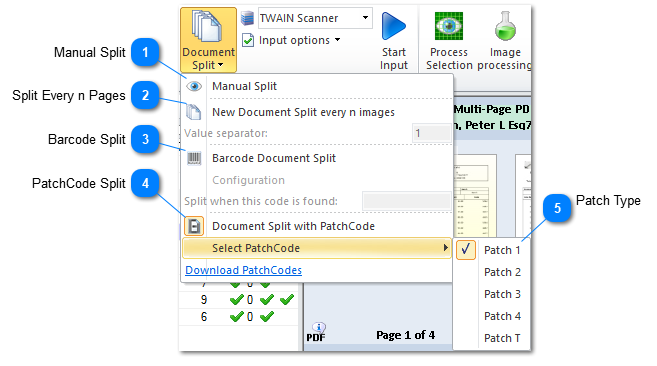Image resolution: width=657 pixels, height=366 pixels.
Task: Choose Barcode Document Split entry
Action: [x=274, y=158]
